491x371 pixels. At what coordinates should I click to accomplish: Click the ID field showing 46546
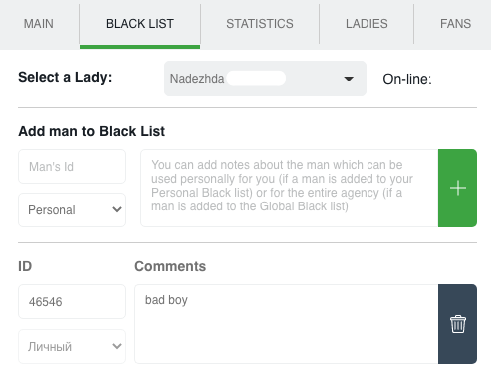pyautogui.click(x=72, y=302)
